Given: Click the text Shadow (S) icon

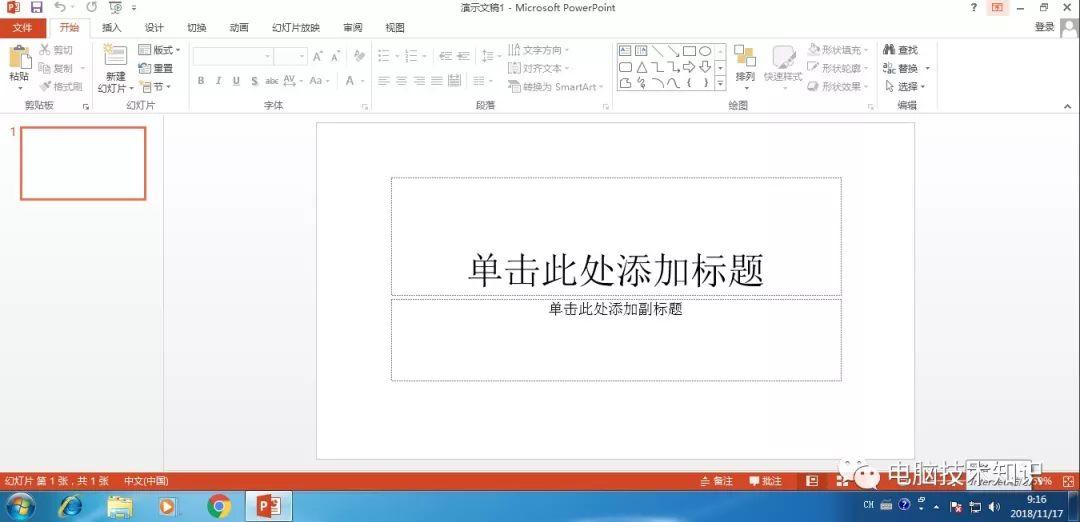Looking at the screenshot, I should [254, 81].
